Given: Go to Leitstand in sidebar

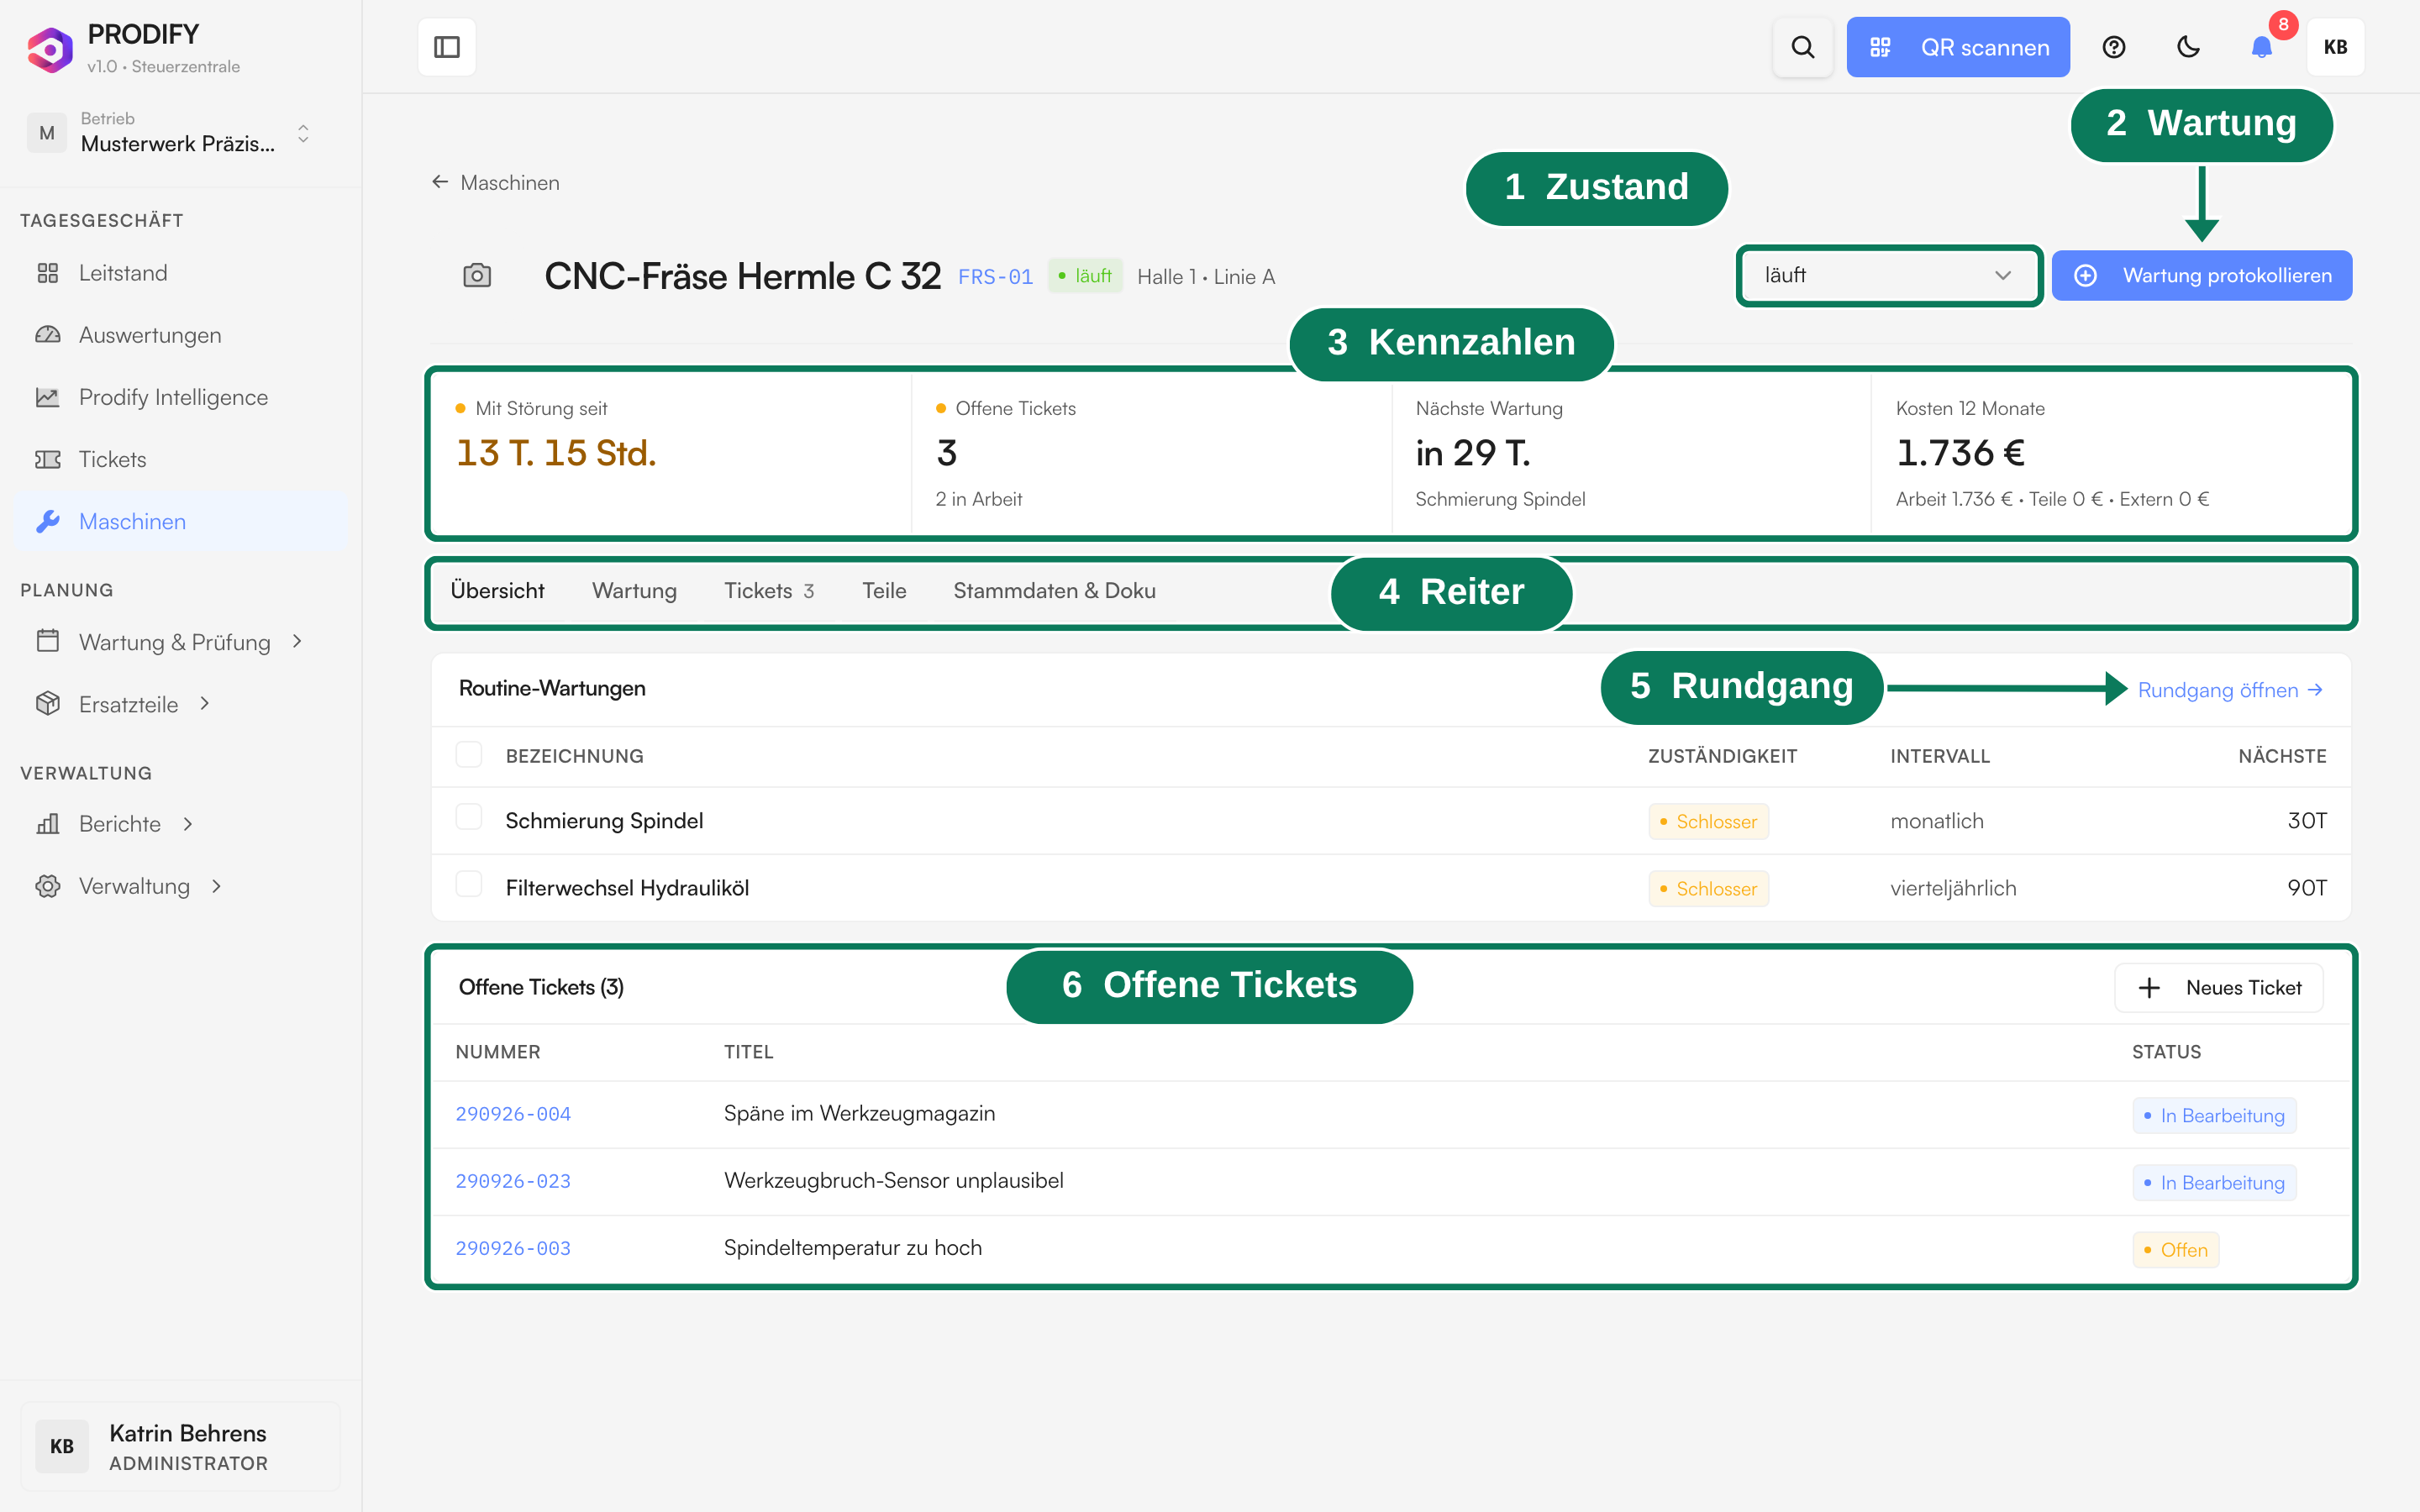Looking at the screenshot, I should pos(181,273).
